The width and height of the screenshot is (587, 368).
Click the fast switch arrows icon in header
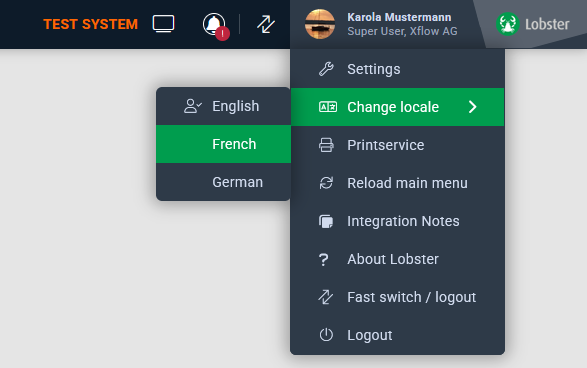click(x=266, y=24)
